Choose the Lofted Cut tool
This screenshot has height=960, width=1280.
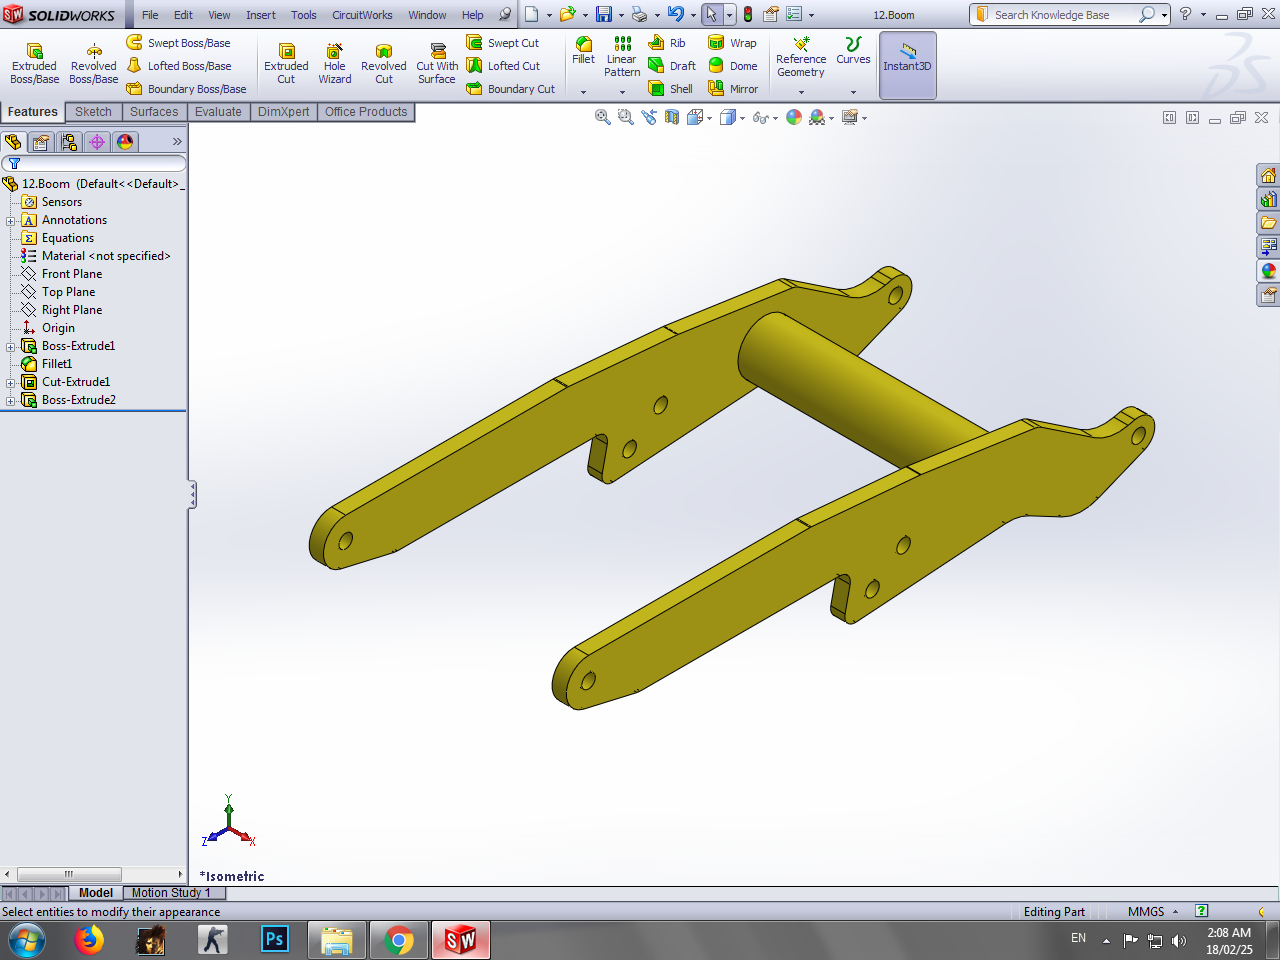click(503, 66)
